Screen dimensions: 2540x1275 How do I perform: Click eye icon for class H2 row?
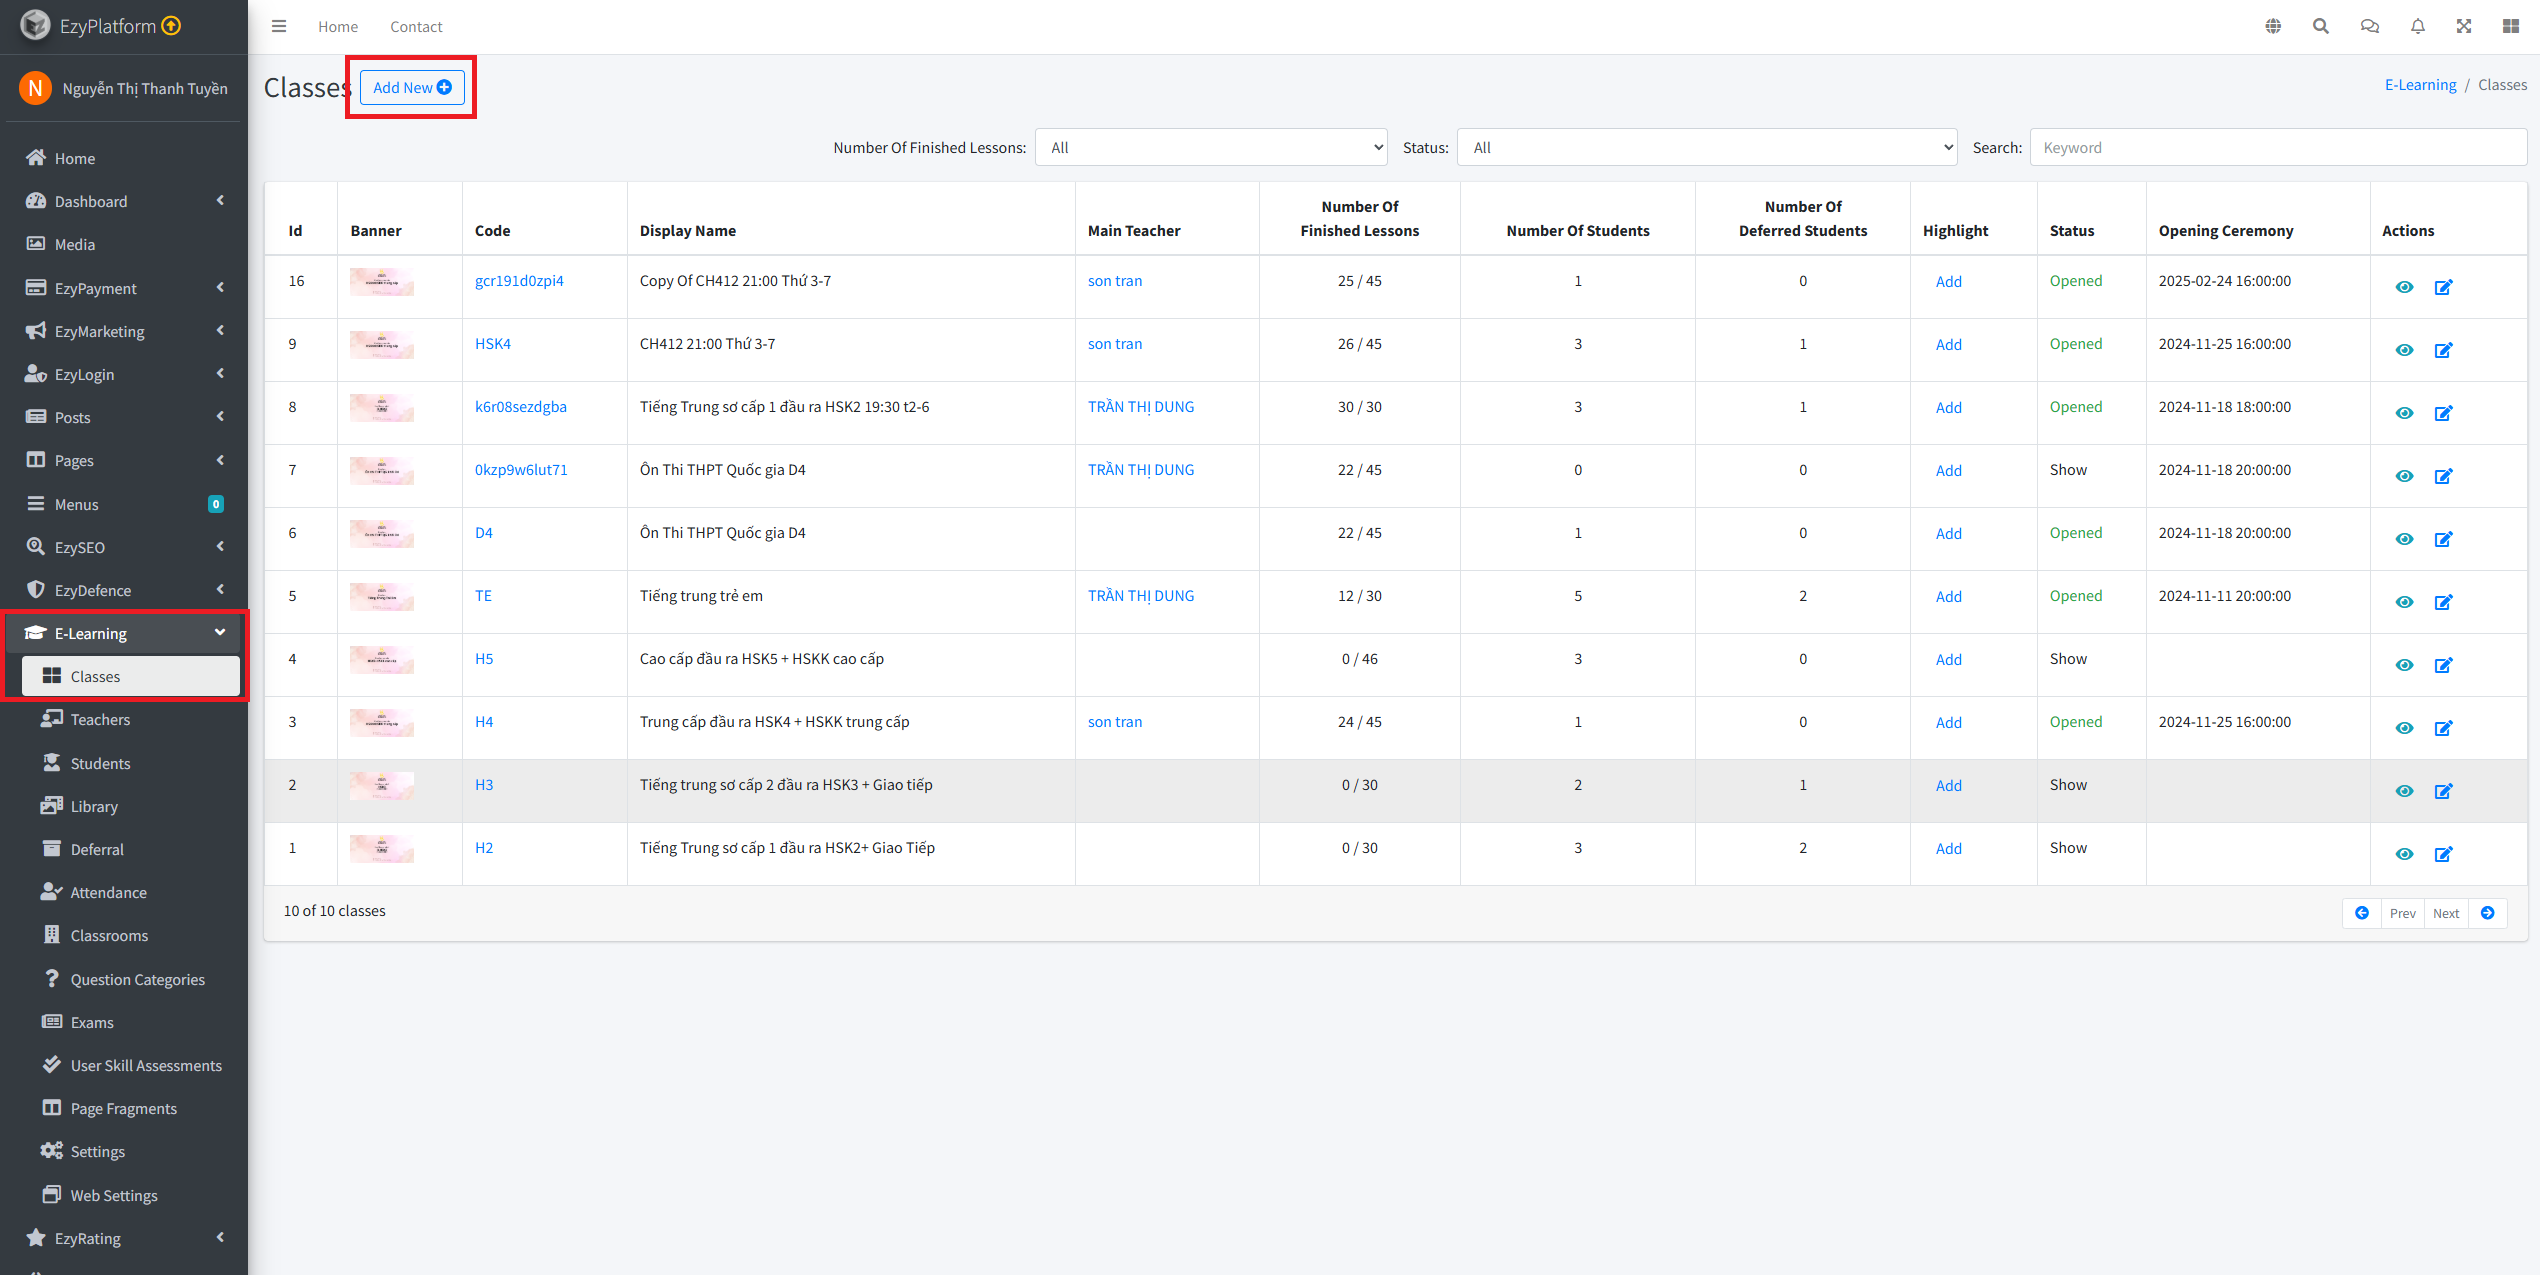coord(2404,854)
